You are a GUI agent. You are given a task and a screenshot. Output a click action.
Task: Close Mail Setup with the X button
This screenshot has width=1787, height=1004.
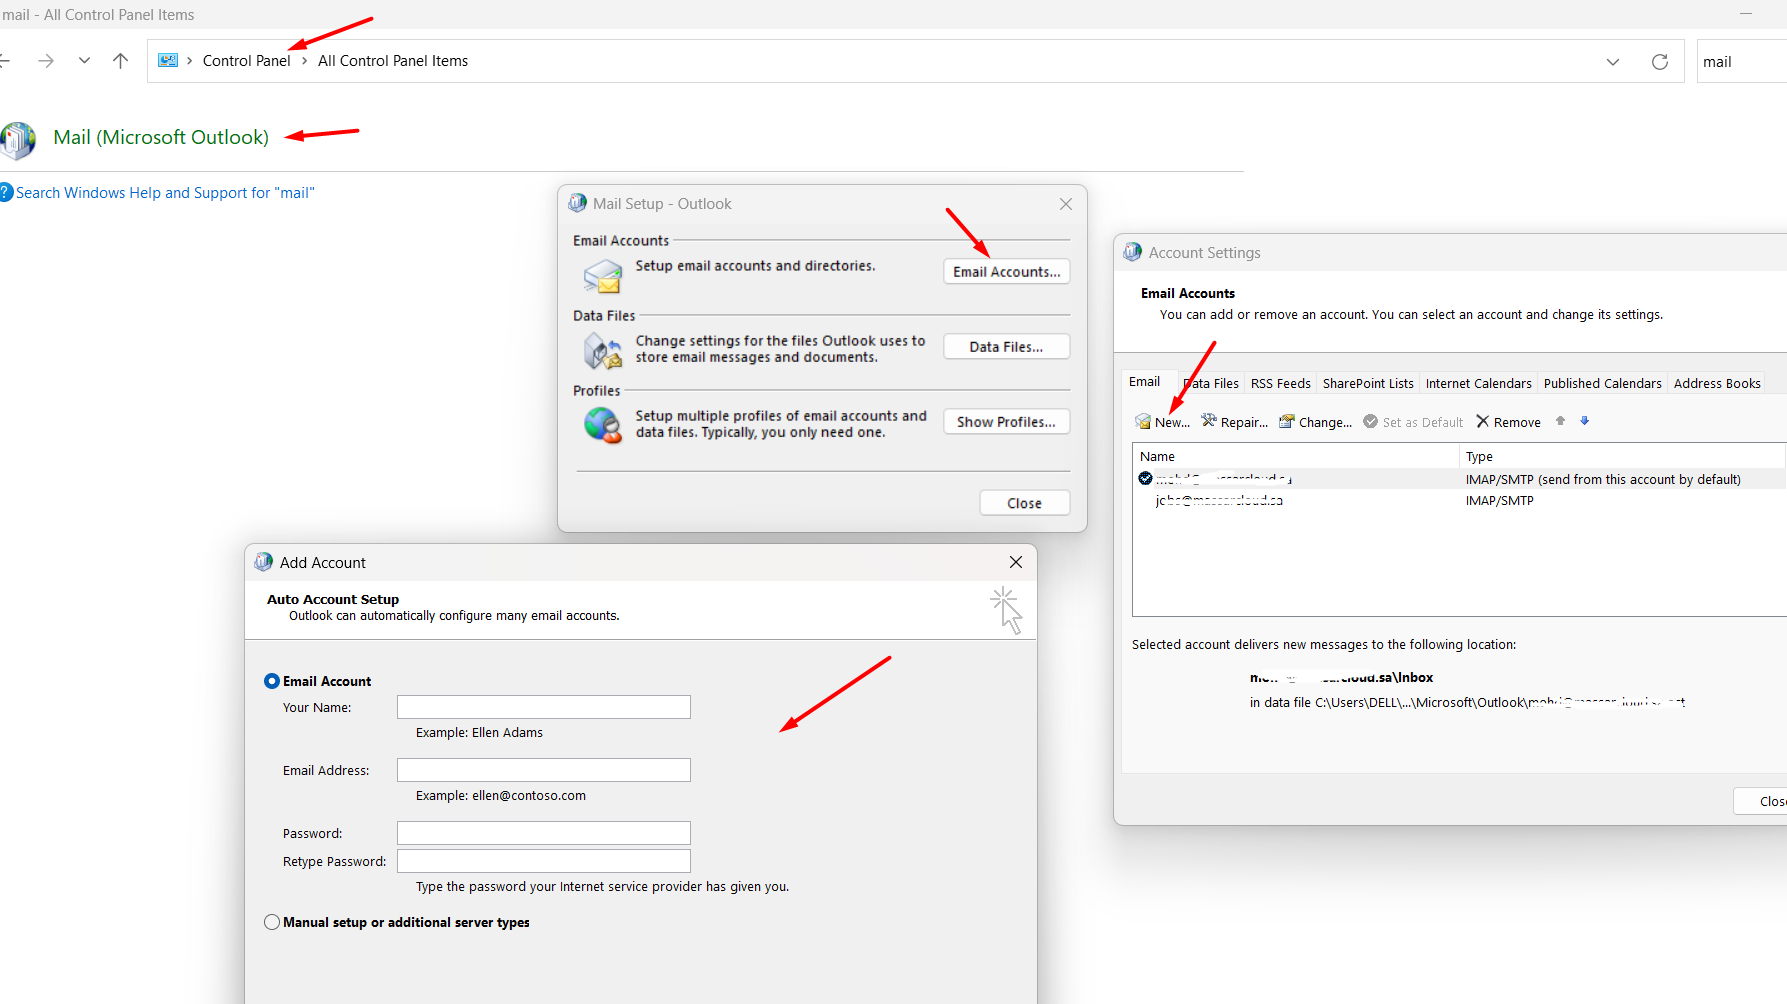pyautogui.click(x=1066, y=204)
